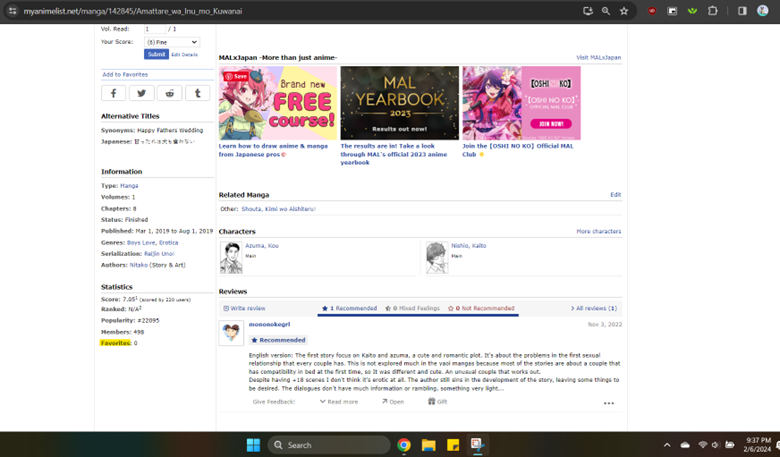Viewport: 780px width, 457px height.
Task: Bookmark this page with the star icon
Action: [624, 11]
